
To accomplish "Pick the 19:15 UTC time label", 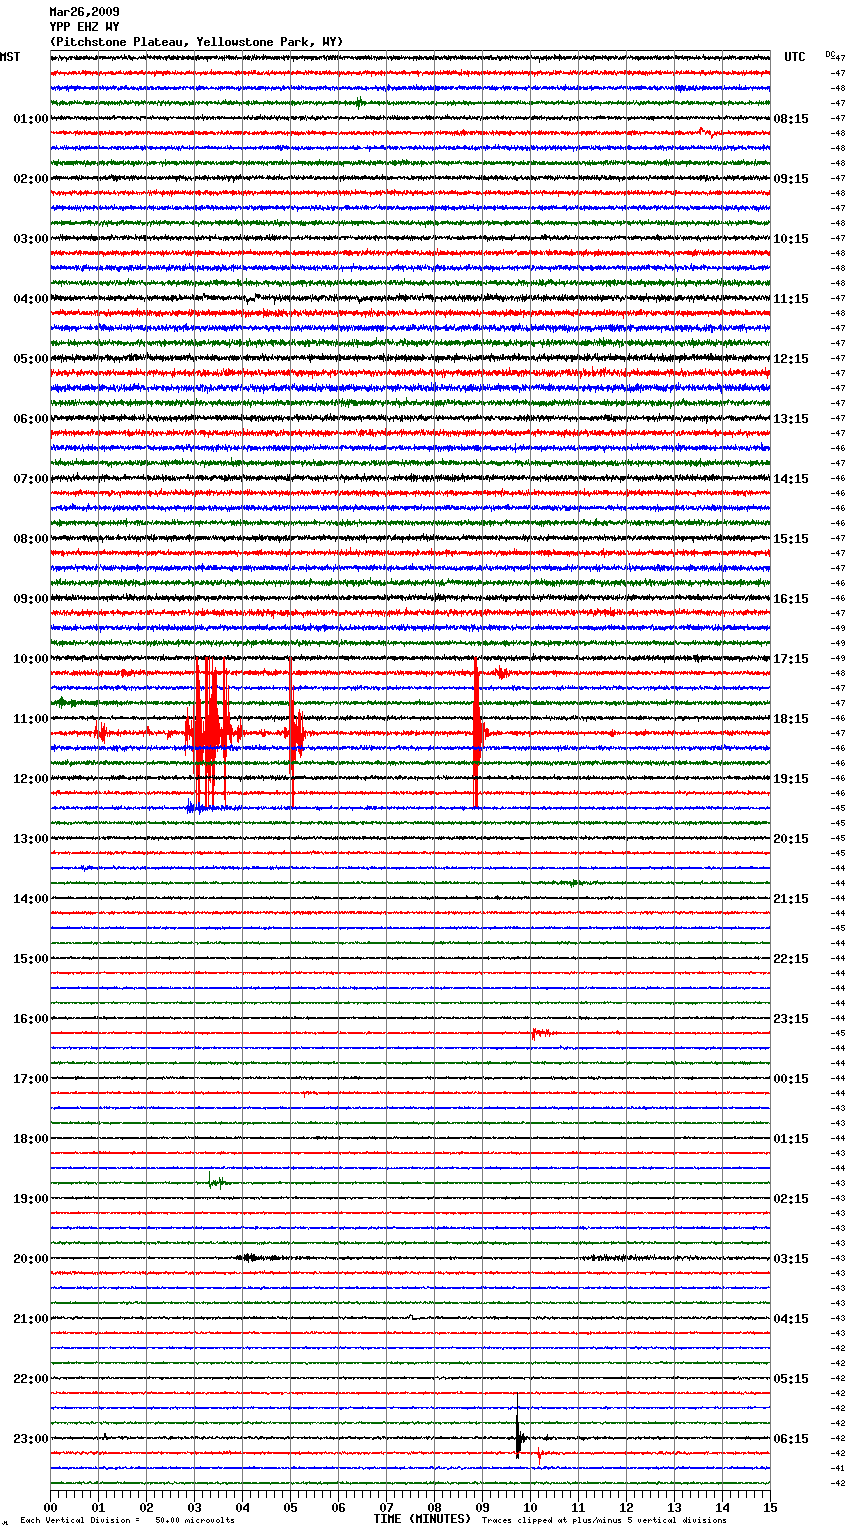I will coord(791,779).
